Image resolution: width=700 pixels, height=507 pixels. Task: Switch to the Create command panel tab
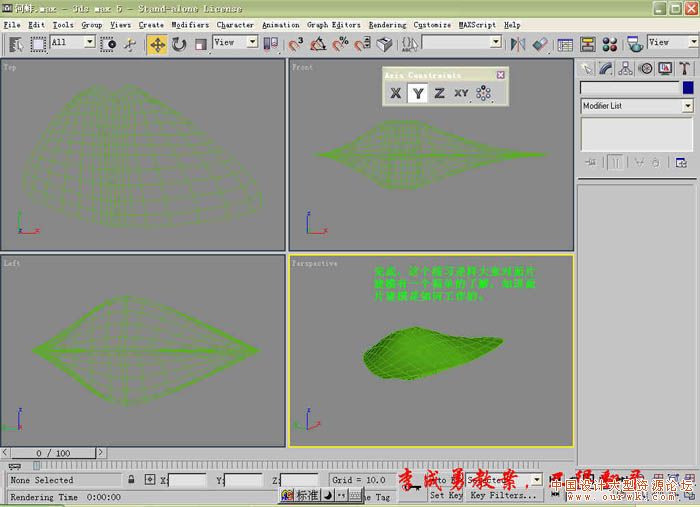pos(586,68)
